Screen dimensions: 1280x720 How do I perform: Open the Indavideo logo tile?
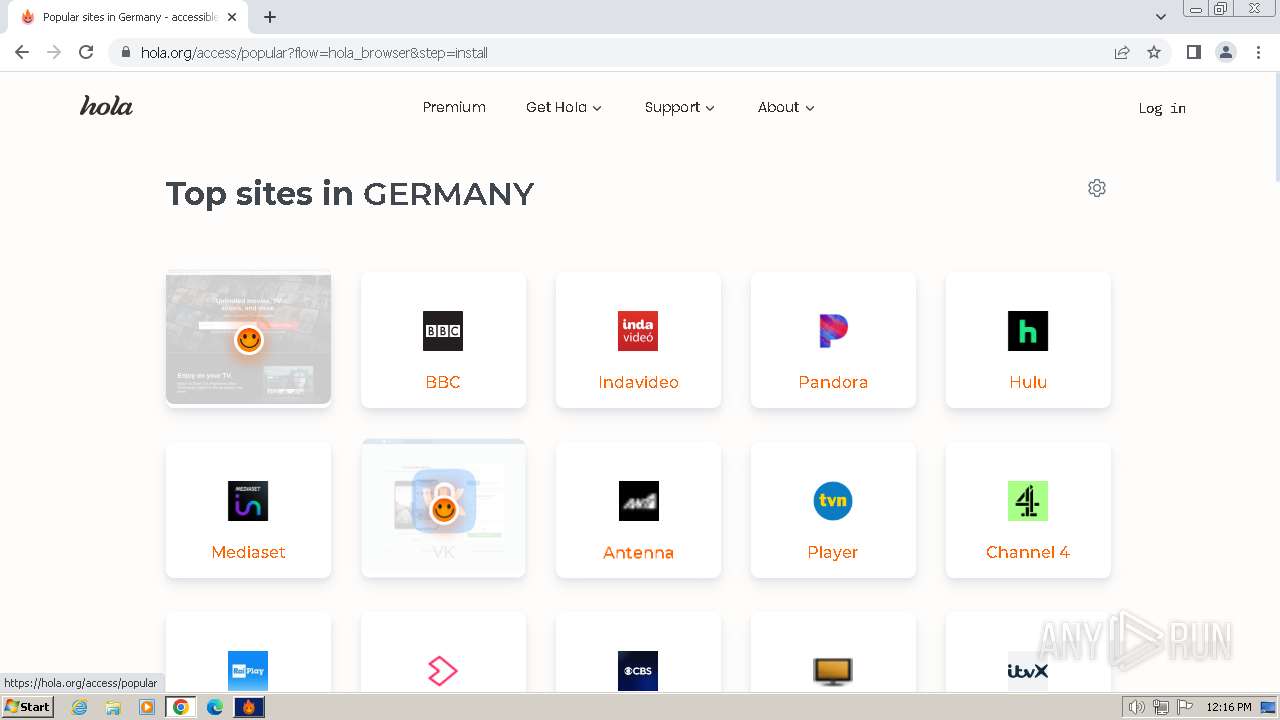click(638, 331)
